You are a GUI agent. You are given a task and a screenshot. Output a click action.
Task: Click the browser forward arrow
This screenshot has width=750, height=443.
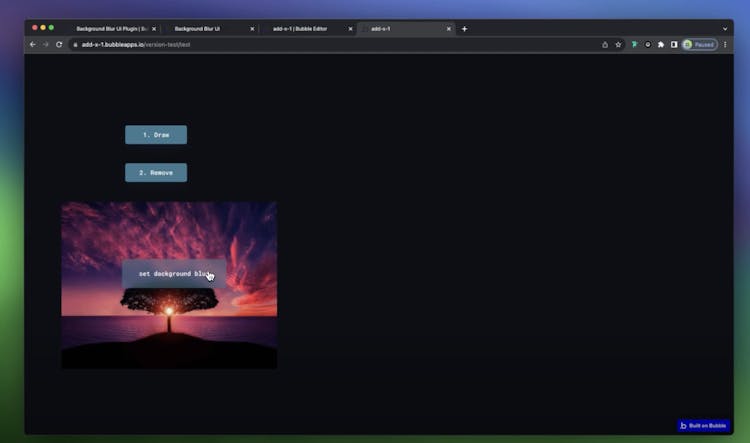tap(46, 44)
